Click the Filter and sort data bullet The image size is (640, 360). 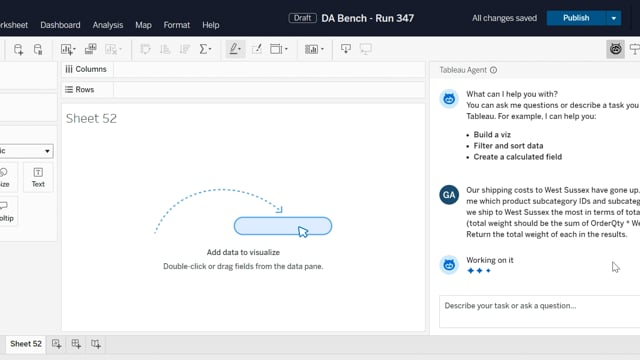[x=508, y=146]
